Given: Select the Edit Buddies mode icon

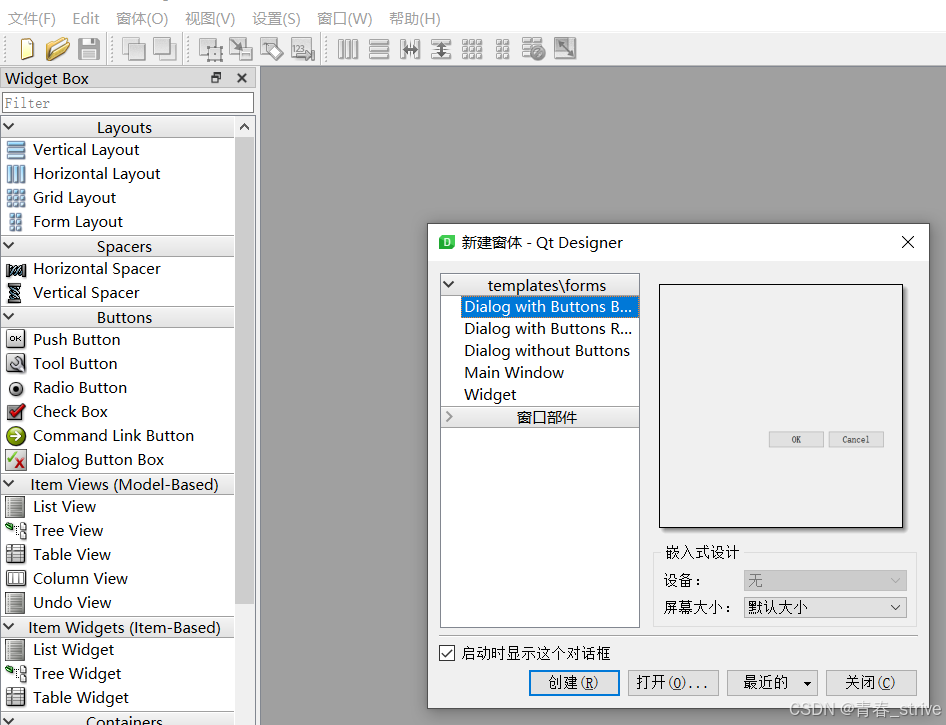Looking at the screenshot, I should click(x=271, y=49).
